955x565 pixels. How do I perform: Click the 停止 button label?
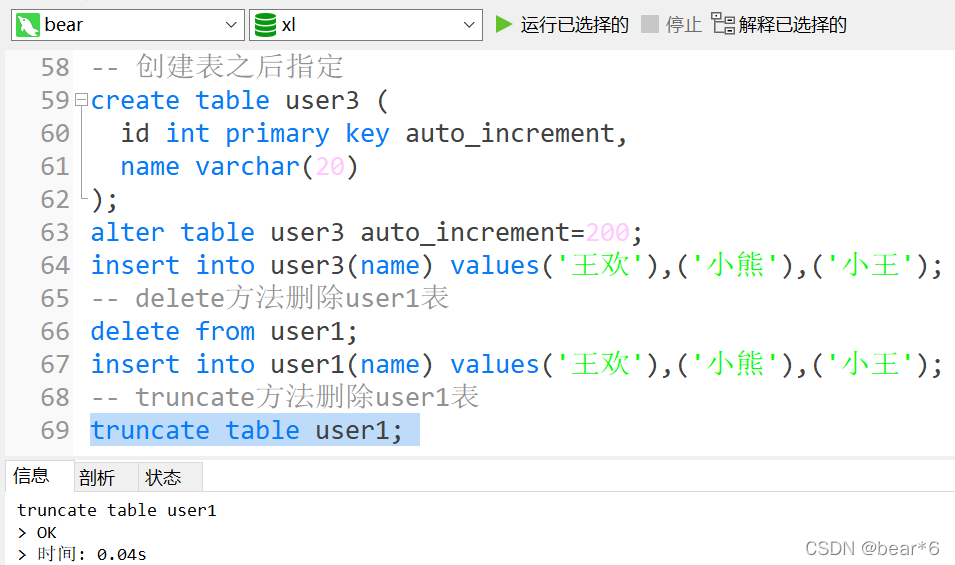(683, 25)
